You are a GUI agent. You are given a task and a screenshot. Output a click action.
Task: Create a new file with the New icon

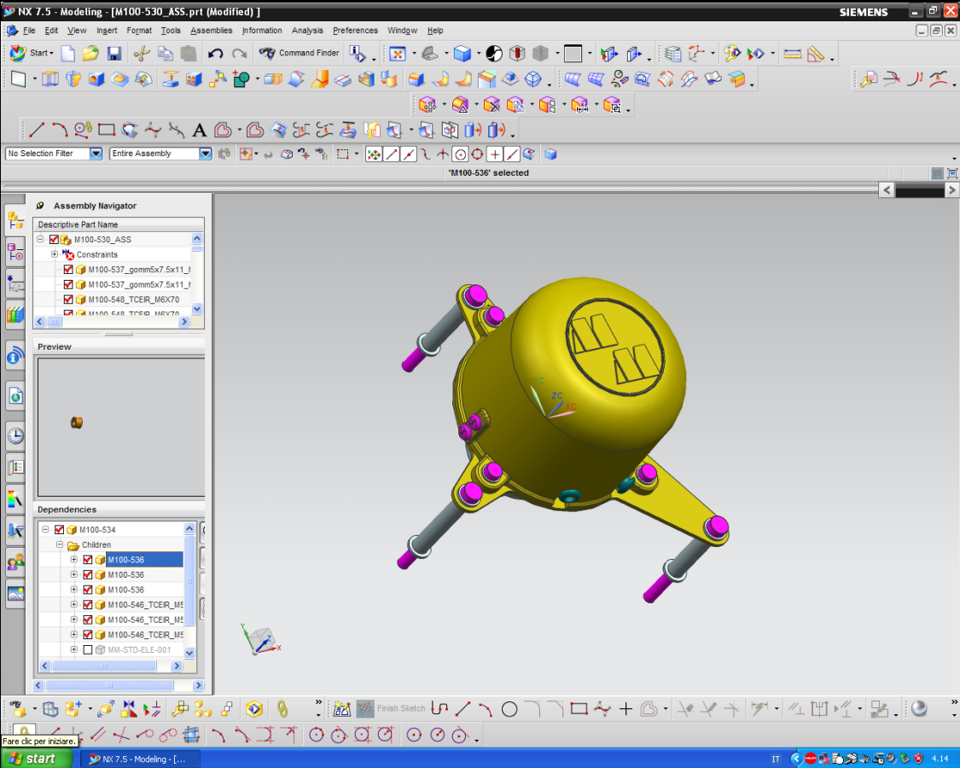point(68,54)
